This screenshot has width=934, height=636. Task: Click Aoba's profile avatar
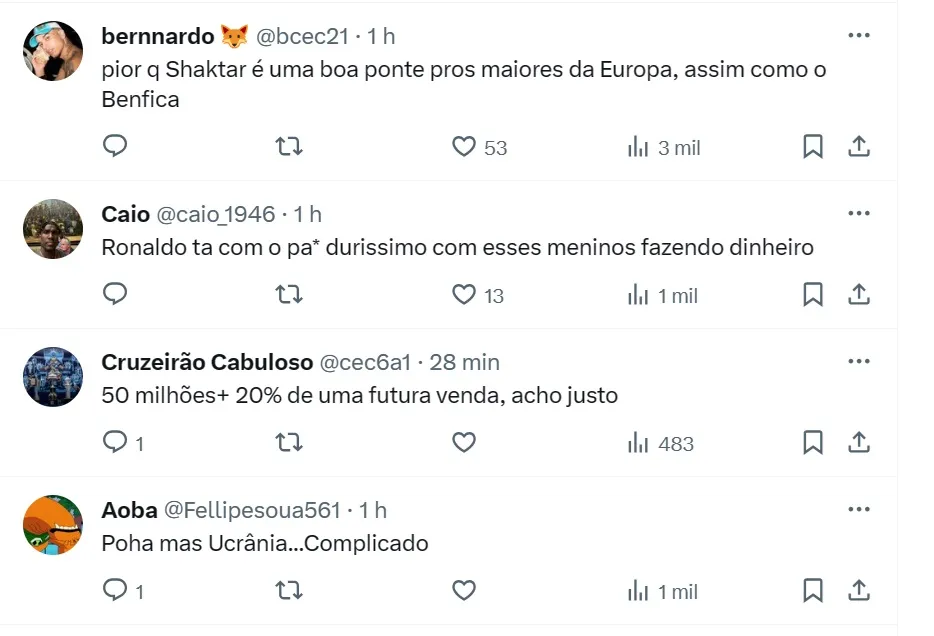(53, 525)
